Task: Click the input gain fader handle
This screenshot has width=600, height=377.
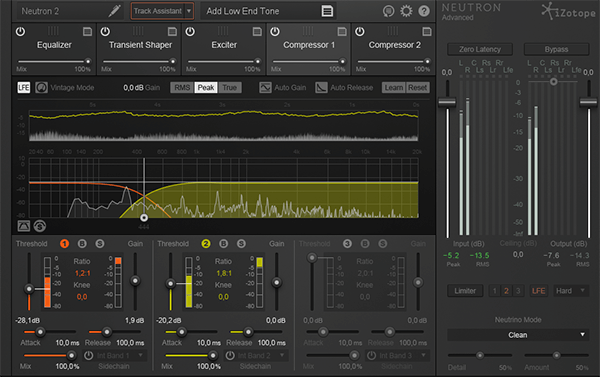Action: (447, 102)
